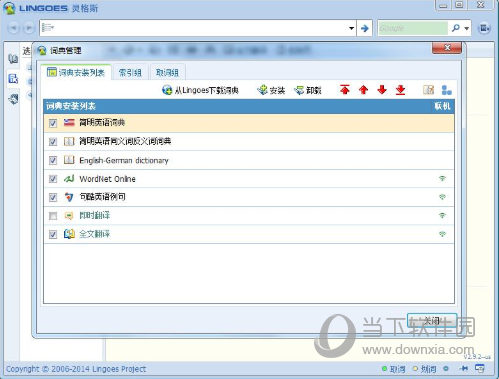Click the forward navigation arrow
Viewport: 499px width, 379px height.
click(x=29, y=28)
